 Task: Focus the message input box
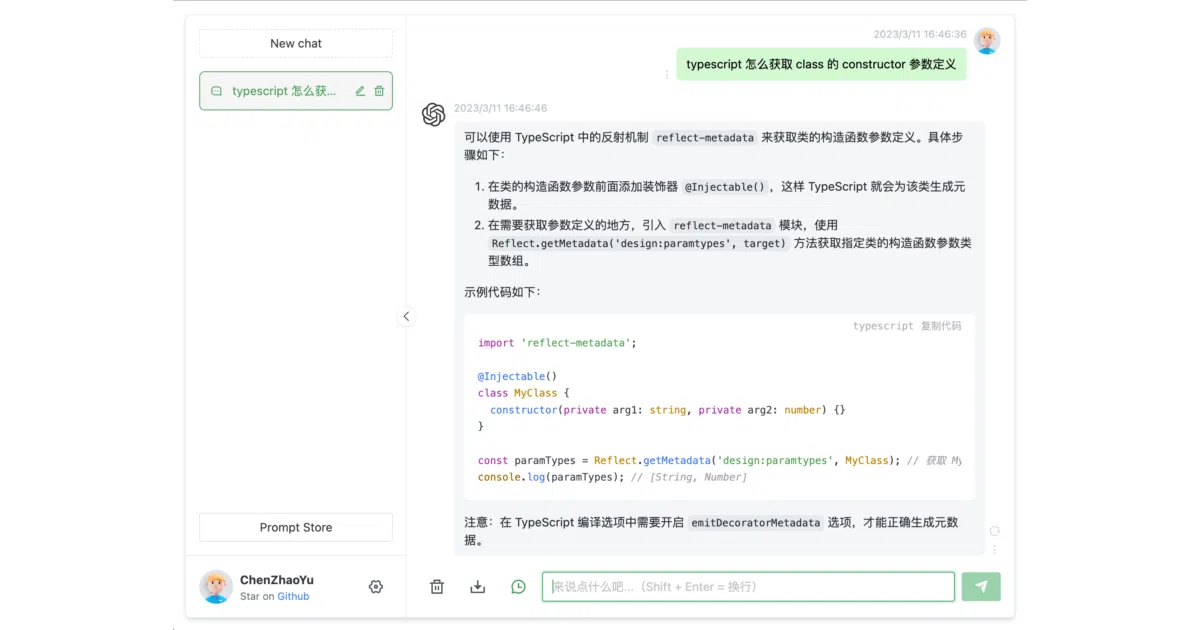[x=748, y=587]
